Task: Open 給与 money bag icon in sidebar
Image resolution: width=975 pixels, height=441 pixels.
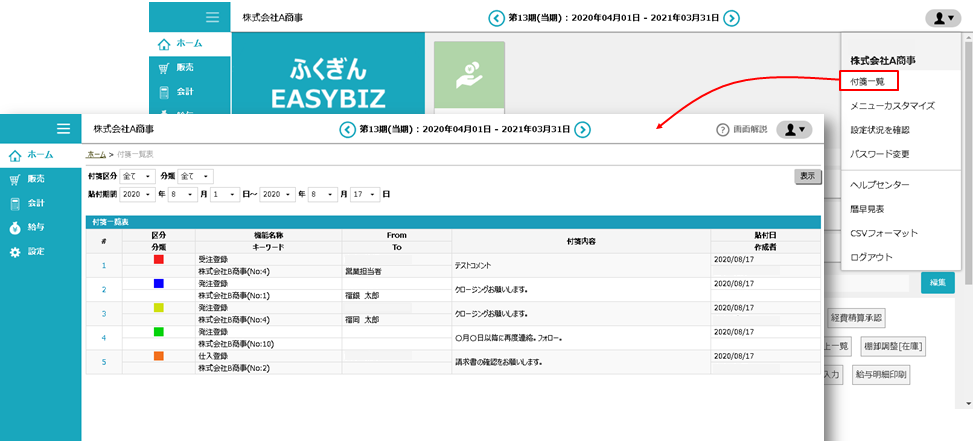Action: [15, 228]
